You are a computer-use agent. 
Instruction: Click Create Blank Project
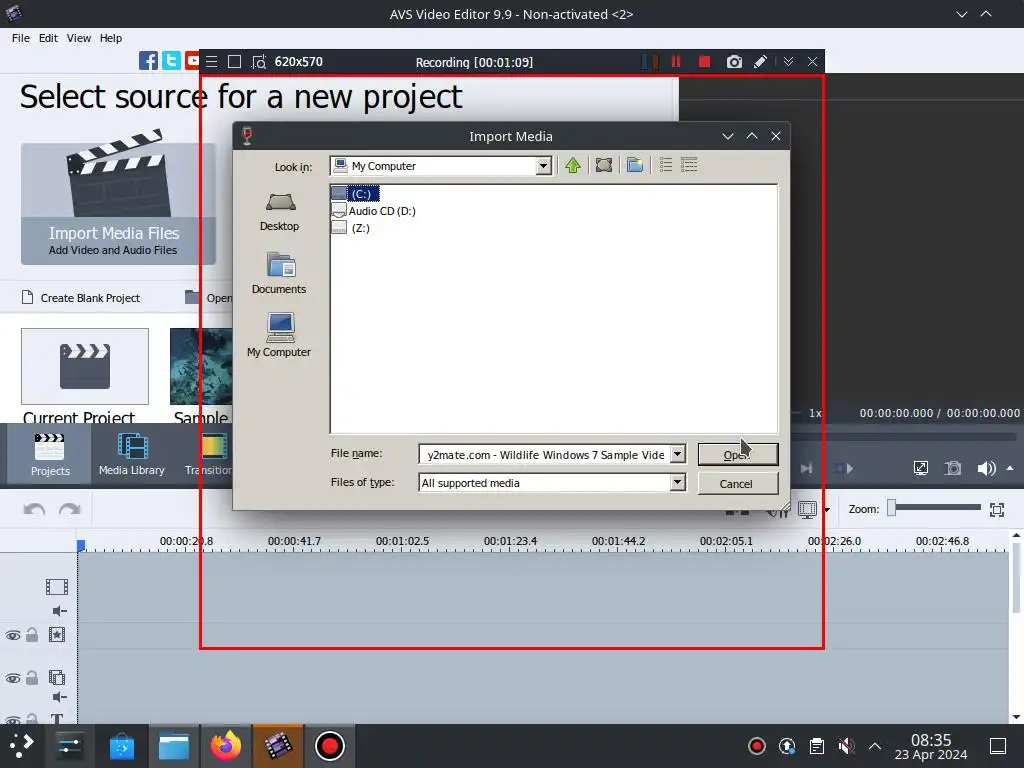[81, 298]
